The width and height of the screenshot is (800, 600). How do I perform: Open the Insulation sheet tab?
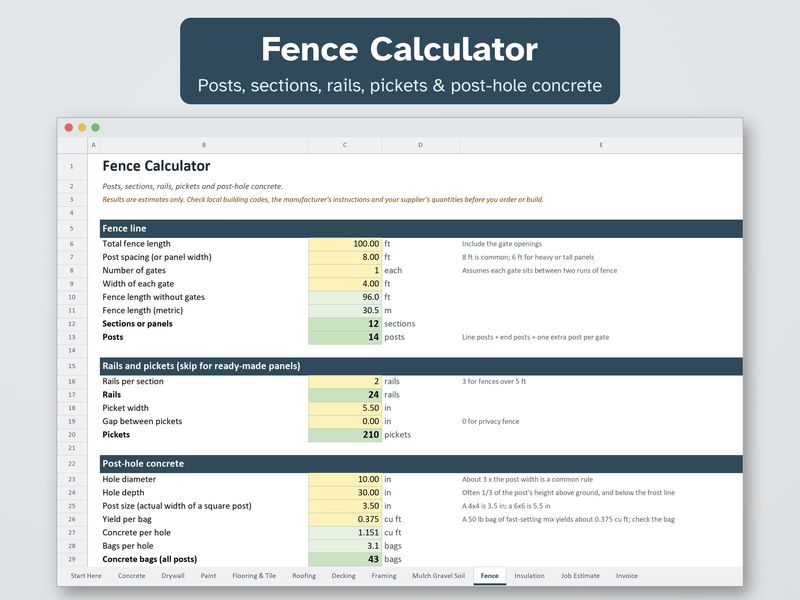coord(529,576)
